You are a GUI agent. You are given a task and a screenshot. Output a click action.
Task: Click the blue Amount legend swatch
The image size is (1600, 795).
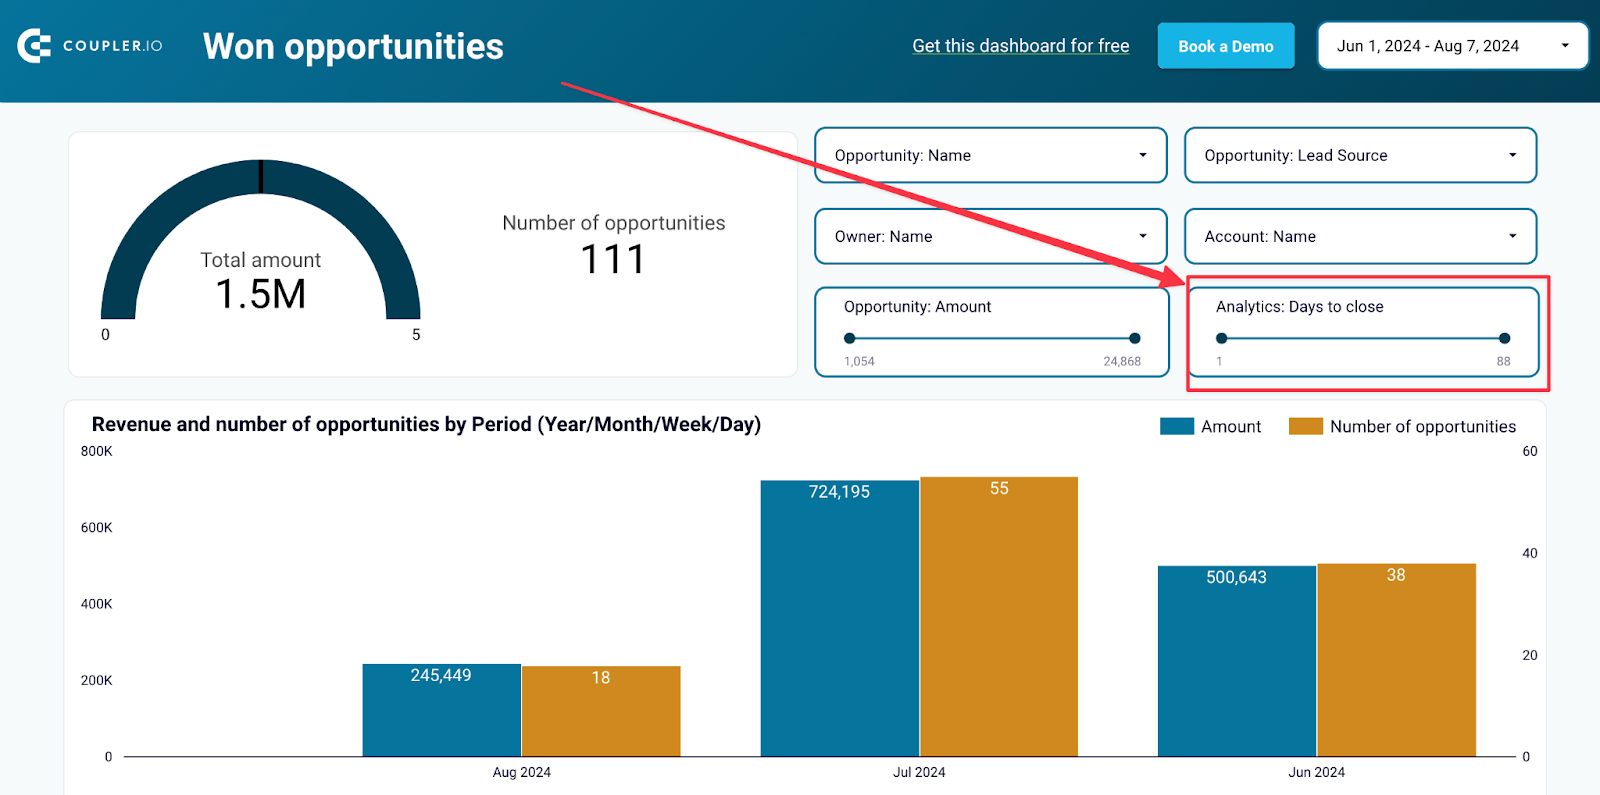(1177, 426)
